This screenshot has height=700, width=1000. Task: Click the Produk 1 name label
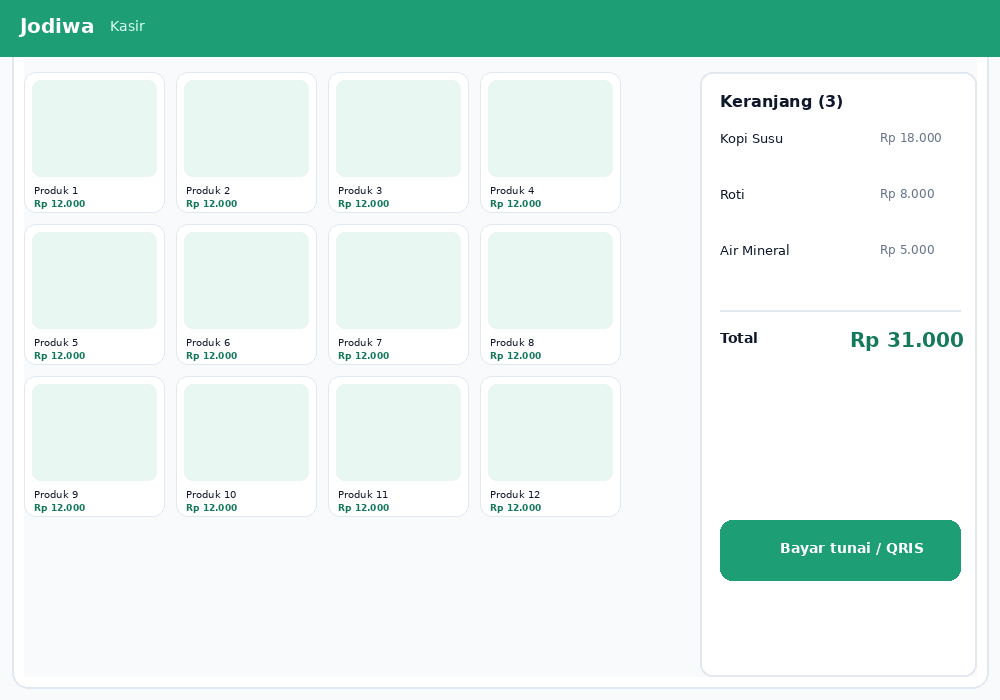point(56,191)
